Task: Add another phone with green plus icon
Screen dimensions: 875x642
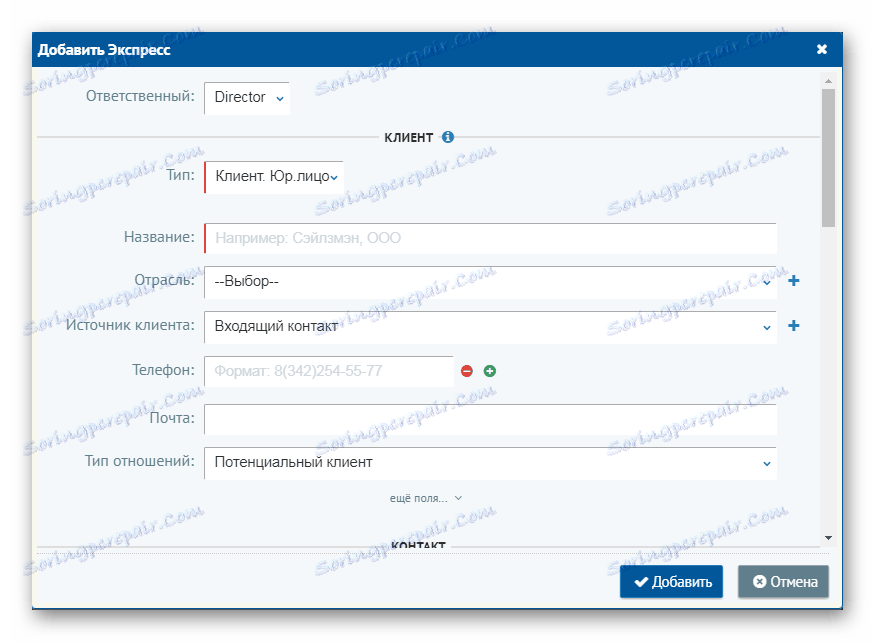Action: [x=490, y=371]
